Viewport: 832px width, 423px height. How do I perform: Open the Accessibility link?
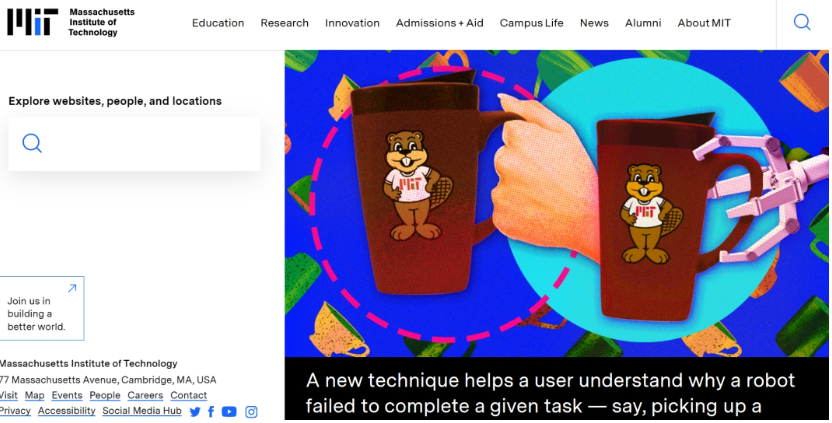point(66,411)
